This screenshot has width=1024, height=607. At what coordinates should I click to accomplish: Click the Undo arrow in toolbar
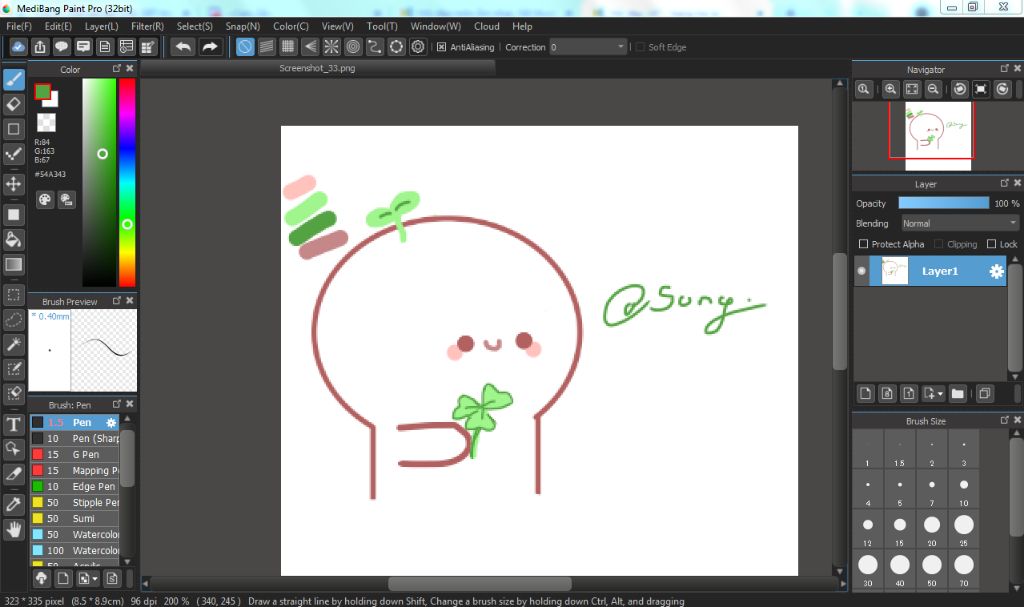[x=184, y=47]
